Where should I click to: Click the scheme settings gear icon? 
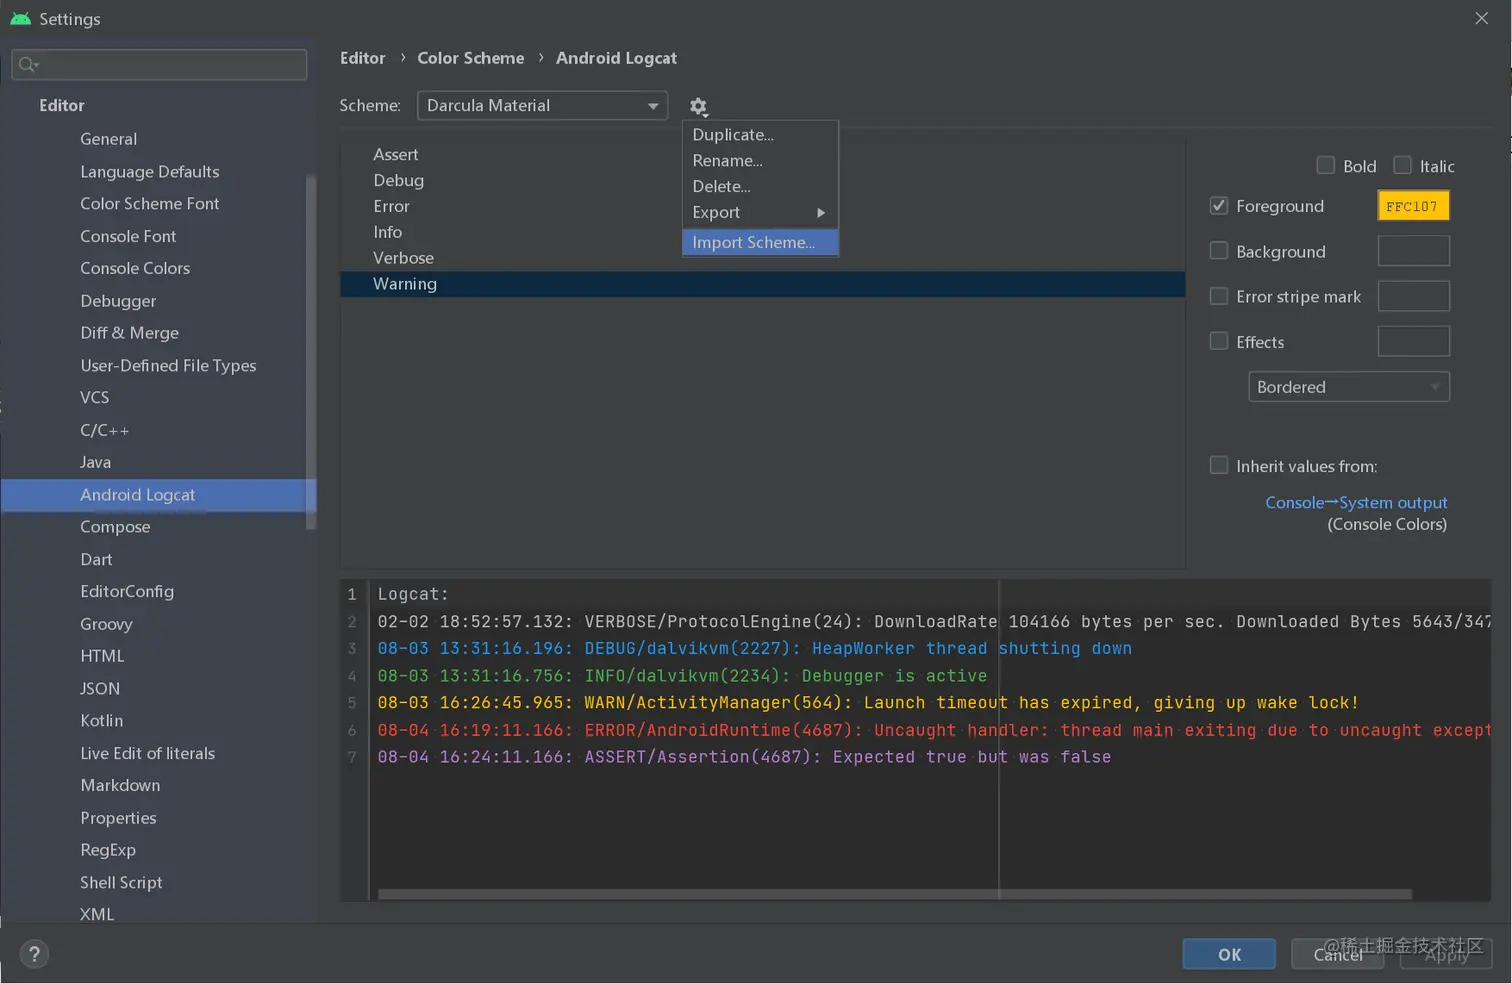[x=698, y=106]
